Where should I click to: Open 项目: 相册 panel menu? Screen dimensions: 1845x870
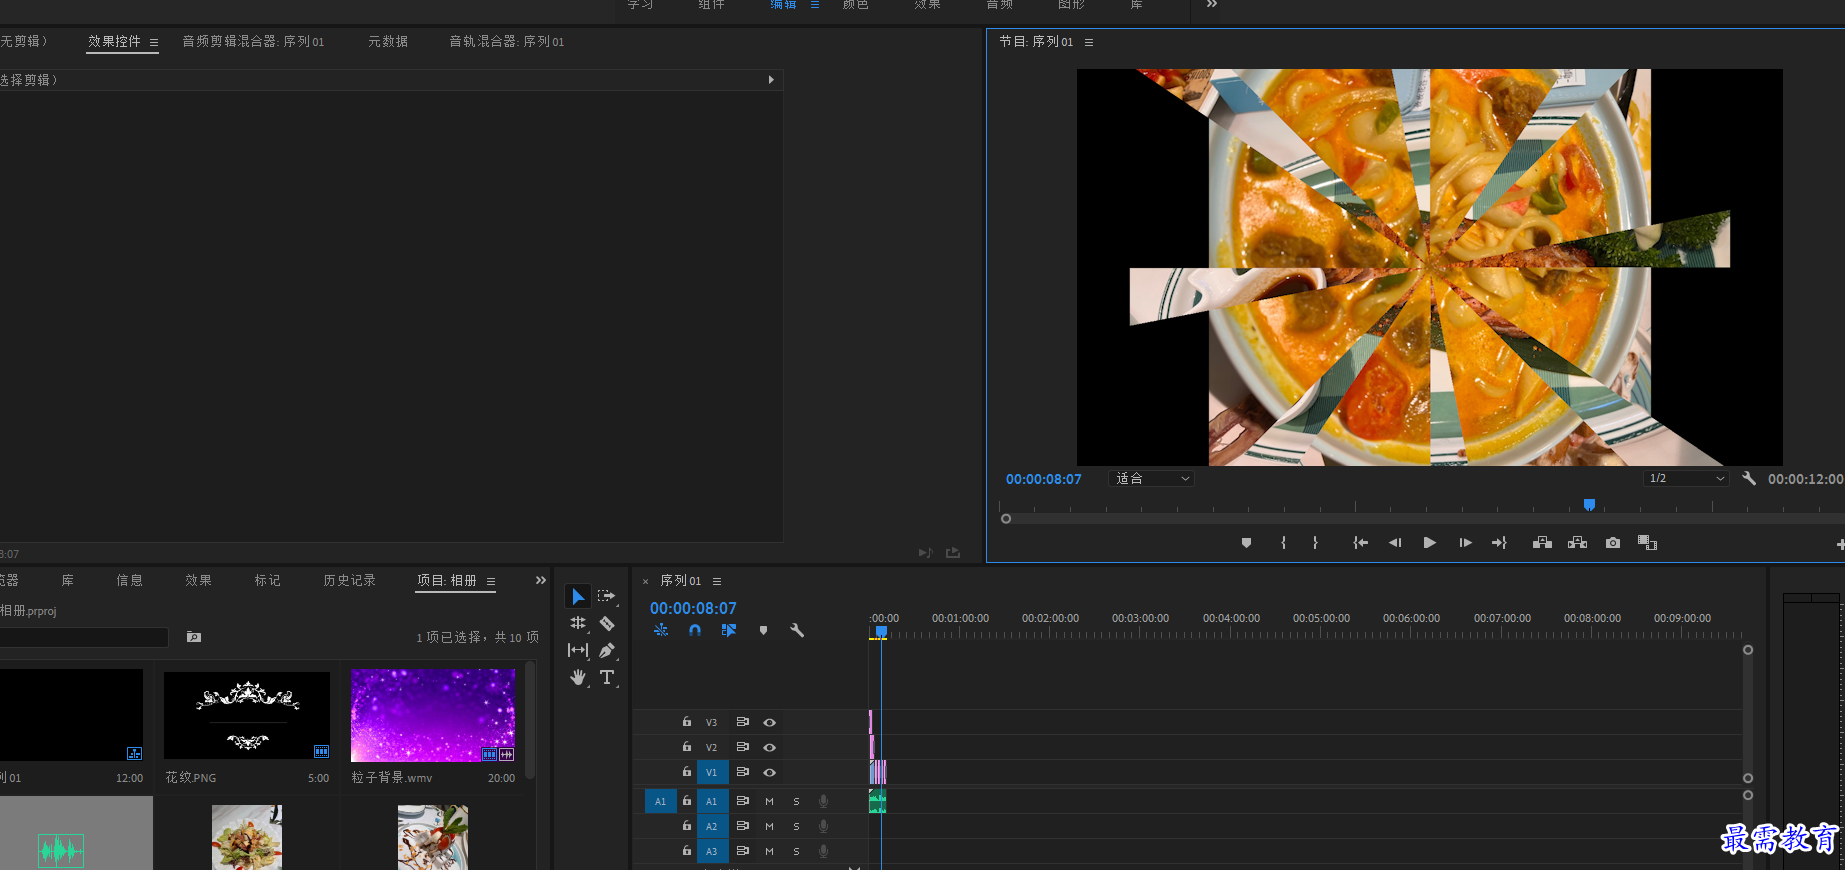point(491,581)
